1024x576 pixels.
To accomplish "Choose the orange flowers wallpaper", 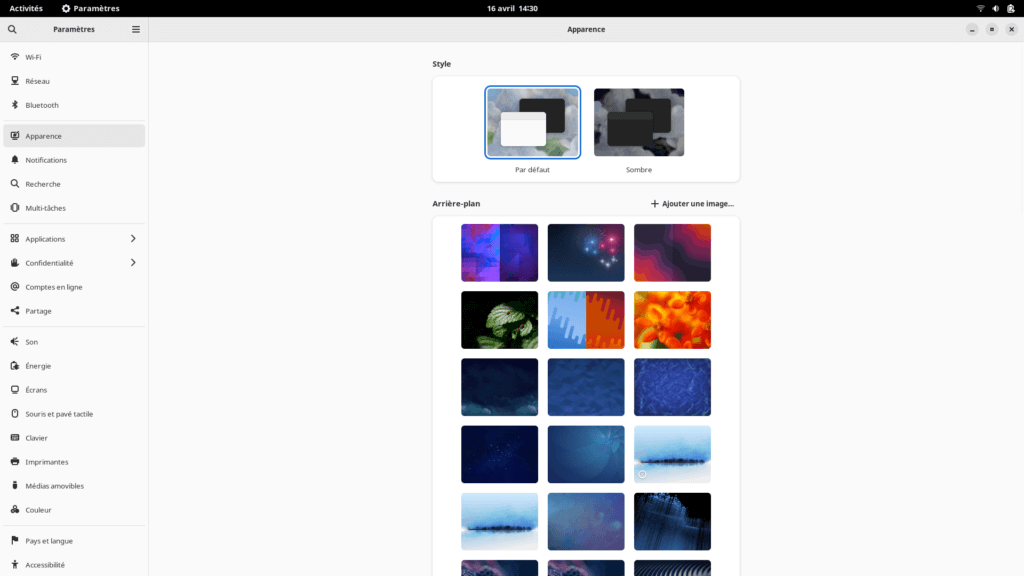I will click(672, 320).
